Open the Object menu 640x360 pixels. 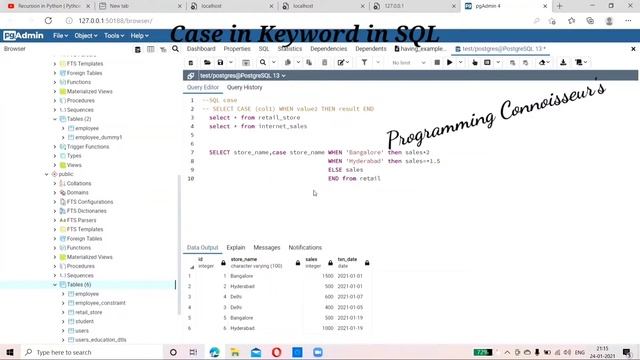tap(86, 36)
